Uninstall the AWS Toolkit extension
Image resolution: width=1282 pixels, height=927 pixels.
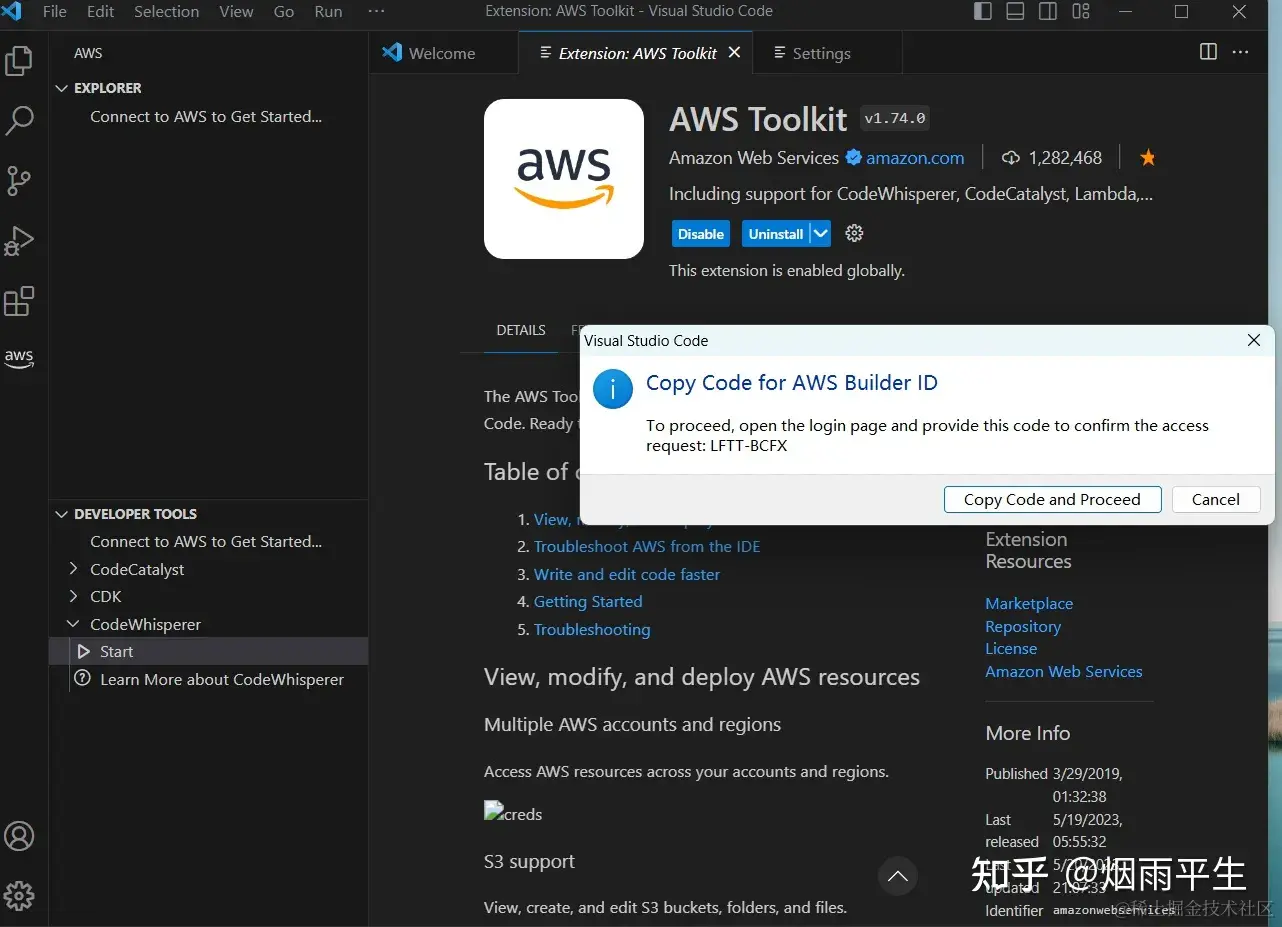[x=776, y=234]
